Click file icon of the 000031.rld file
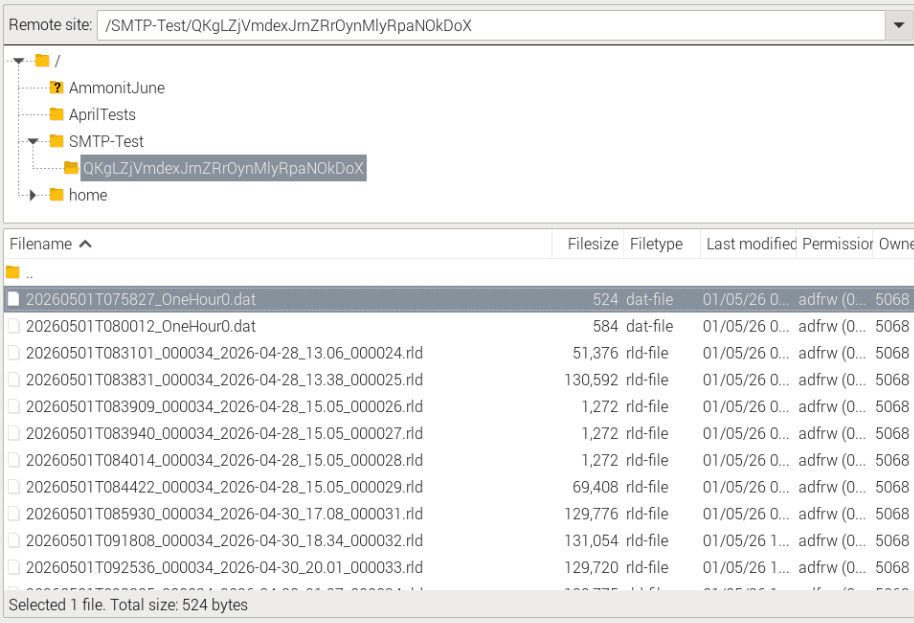This screenshot has height=623, width=914. 13,513
